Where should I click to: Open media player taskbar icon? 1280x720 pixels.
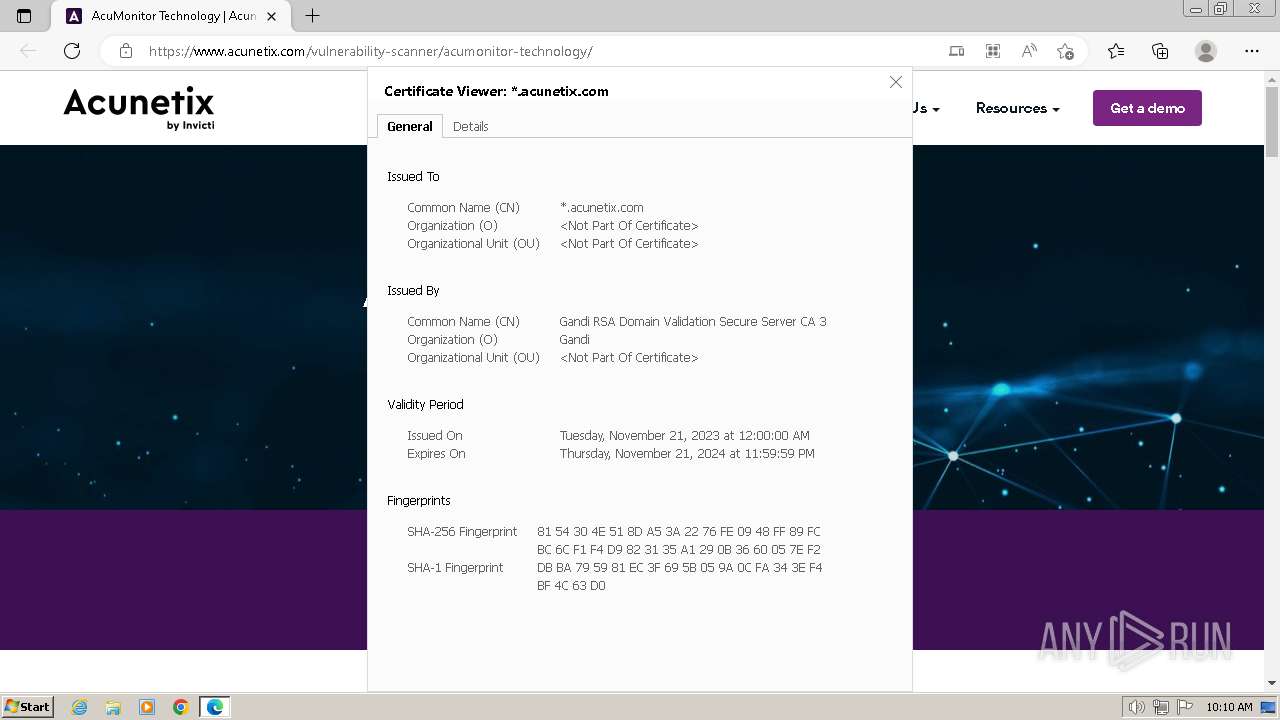(x=147, y=707)
